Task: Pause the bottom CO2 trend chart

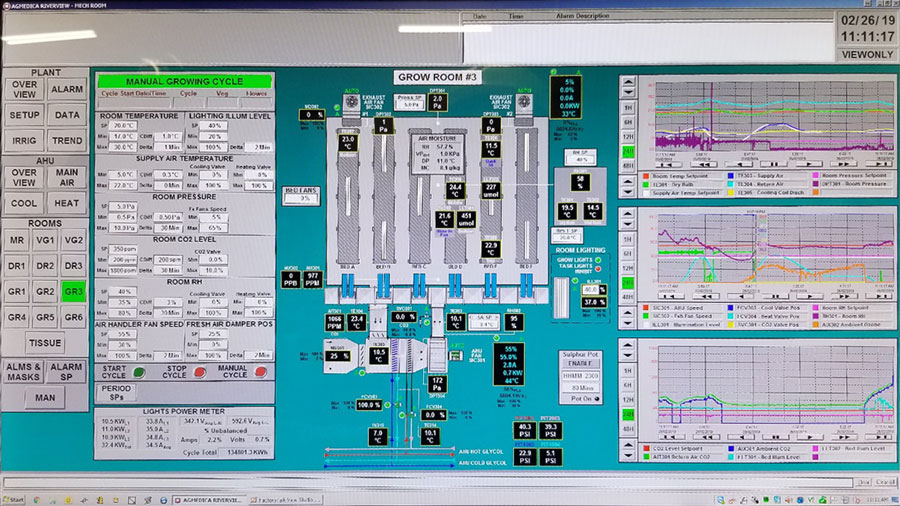Action: [775, 437]
